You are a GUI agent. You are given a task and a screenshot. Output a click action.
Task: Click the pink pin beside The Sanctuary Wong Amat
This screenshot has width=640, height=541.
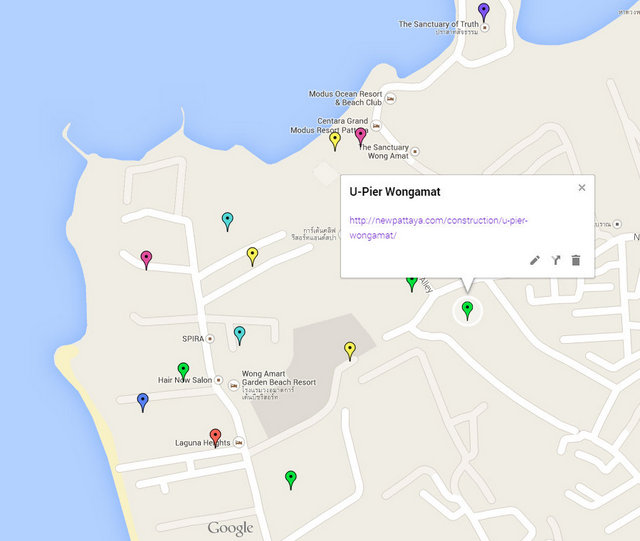point(360,137)
